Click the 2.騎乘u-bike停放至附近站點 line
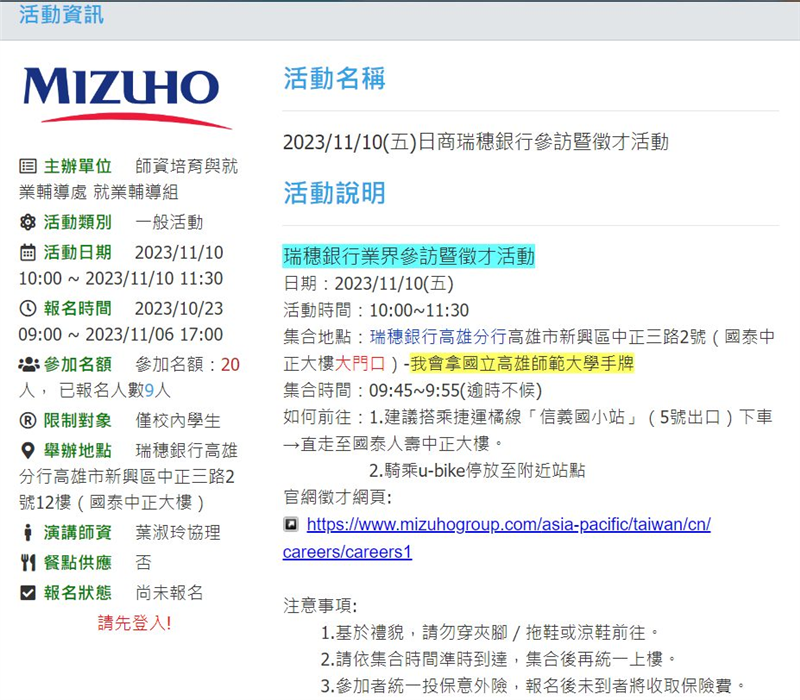The height and width of the screenshot is (700, 800). 477,470
